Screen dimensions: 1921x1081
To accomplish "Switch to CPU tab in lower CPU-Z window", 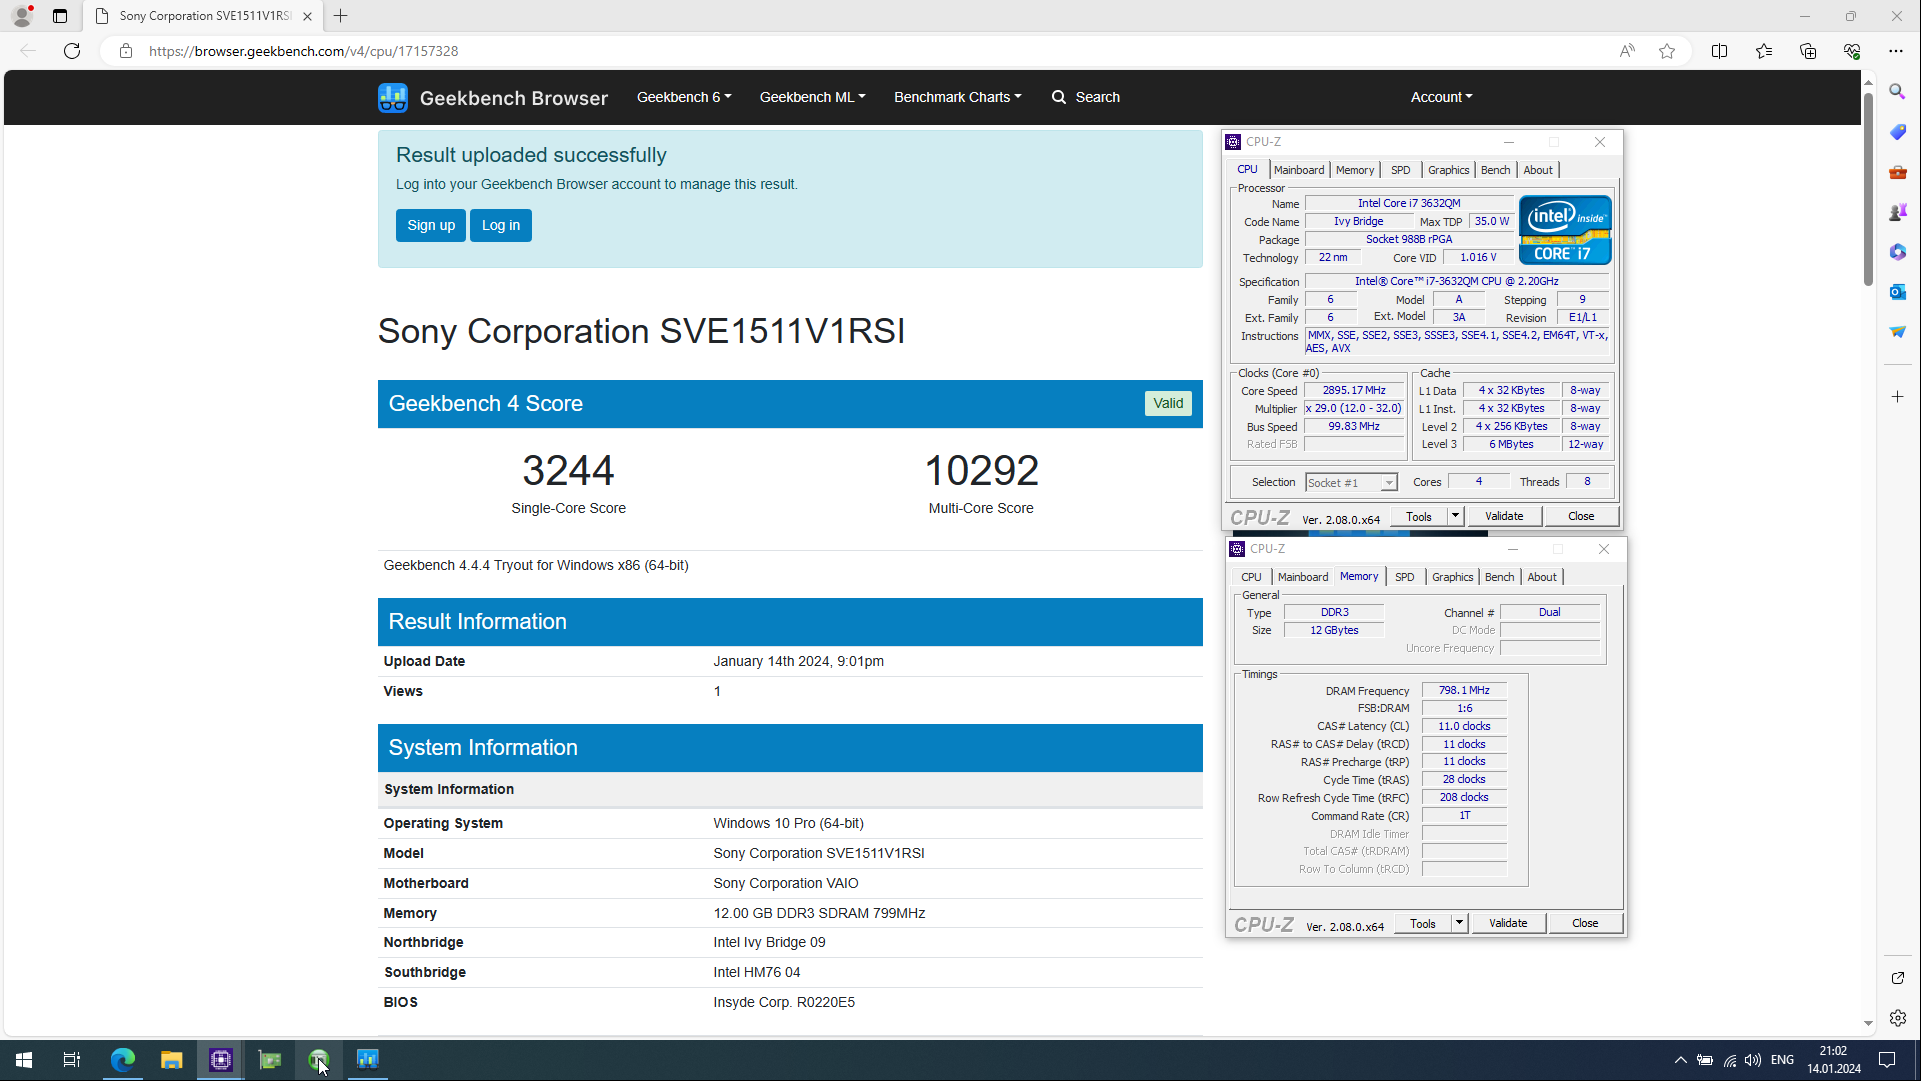I will click(x=1251, y=577).
